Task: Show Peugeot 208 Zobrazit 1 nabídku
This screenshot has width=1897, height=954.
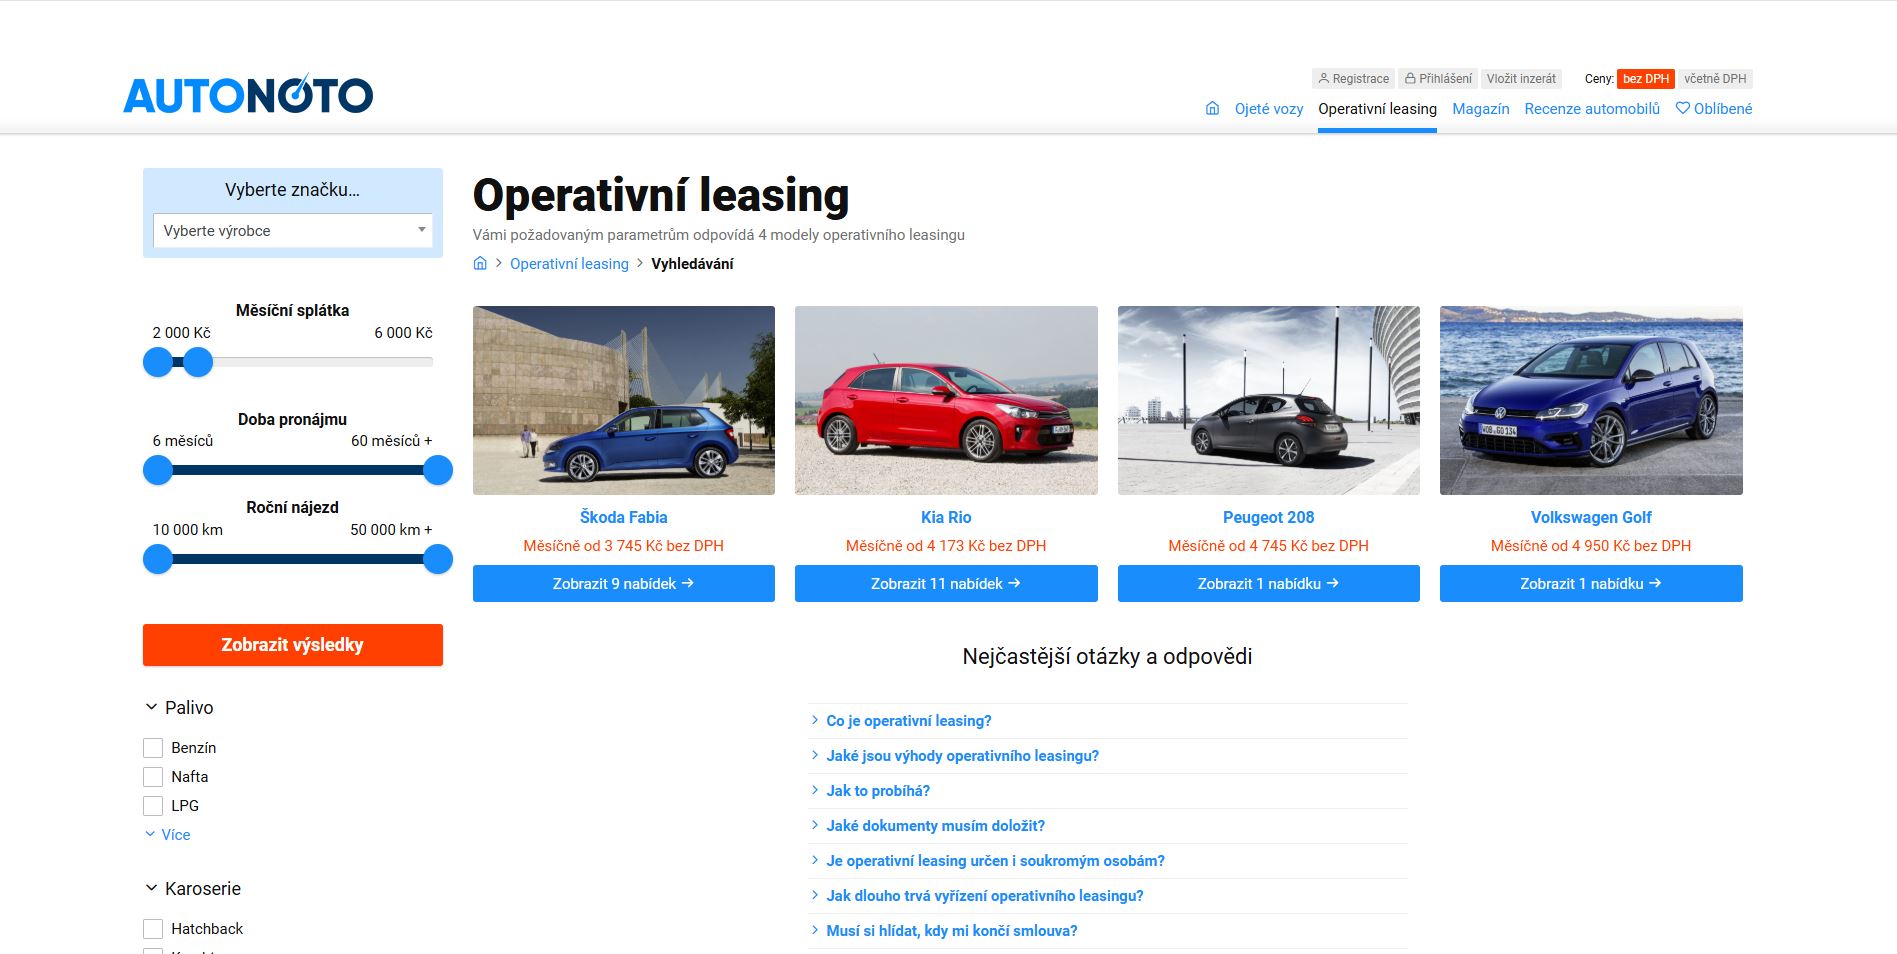Action: [1268, 583]
